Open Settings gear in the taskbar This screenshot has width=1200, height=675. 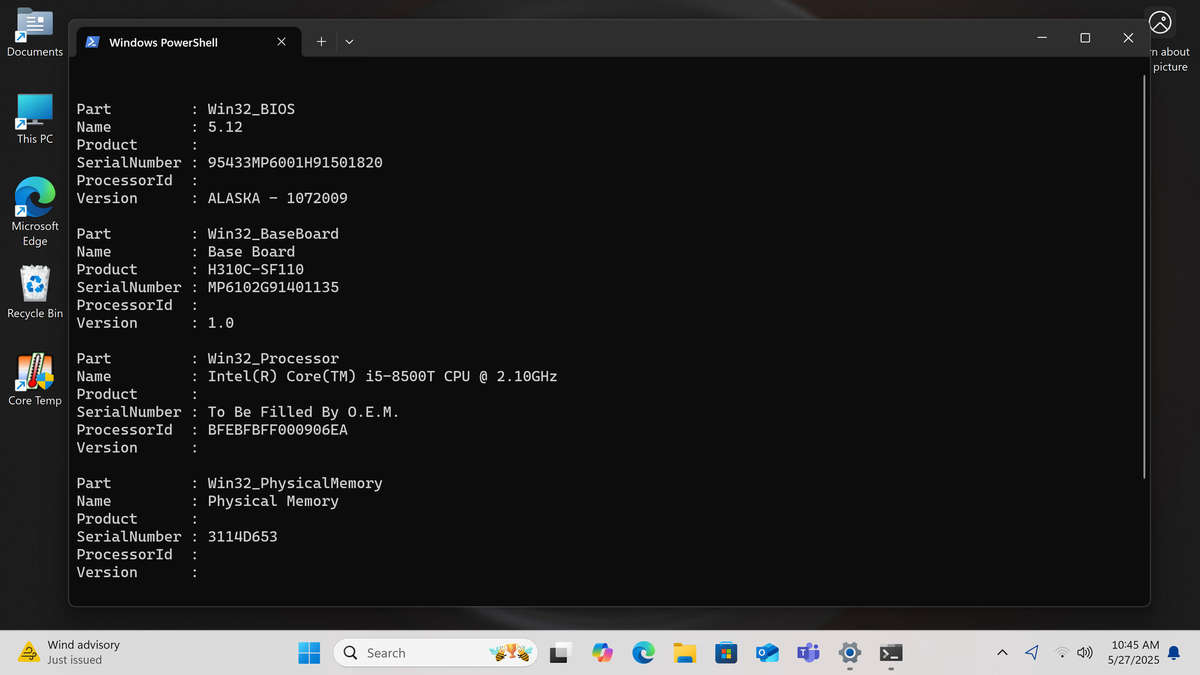pos(849,653)
